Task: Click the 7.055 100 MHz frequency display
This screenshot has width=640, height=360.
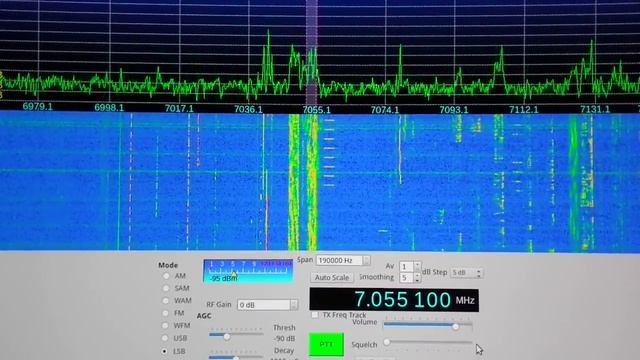Action: tap(394, 300)
